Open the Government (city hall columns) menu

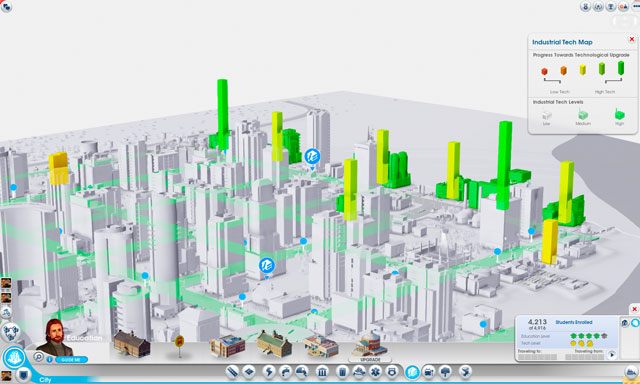coord(322,372)
